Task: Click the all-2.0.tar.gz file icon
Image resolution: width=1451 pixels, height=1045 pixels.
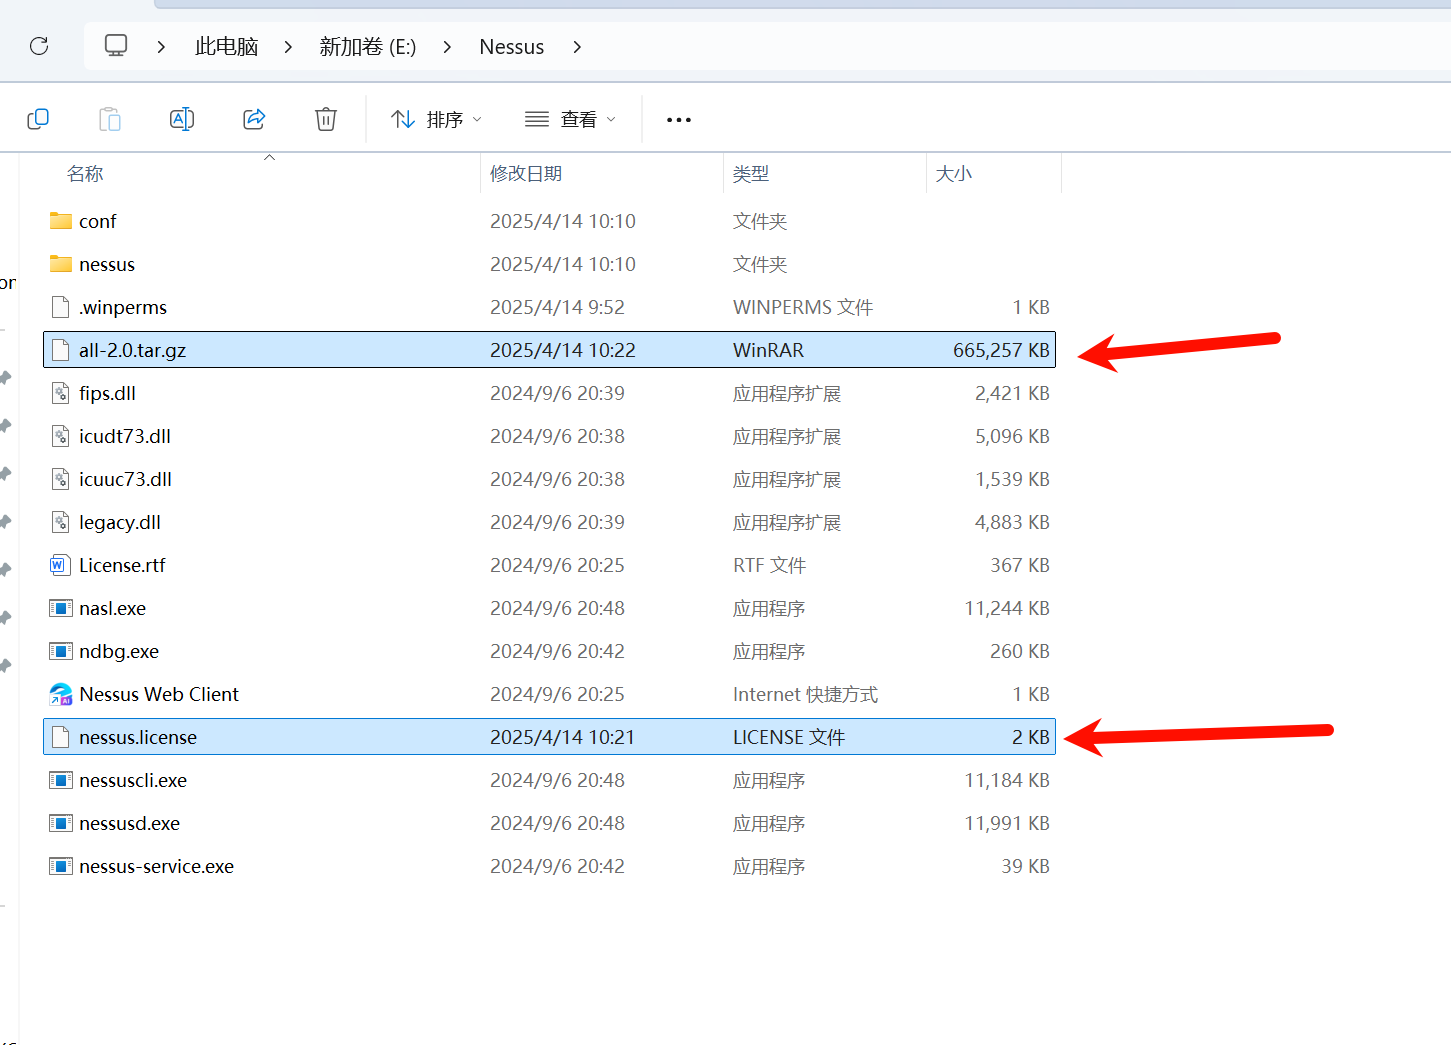Action: (61, 350)
